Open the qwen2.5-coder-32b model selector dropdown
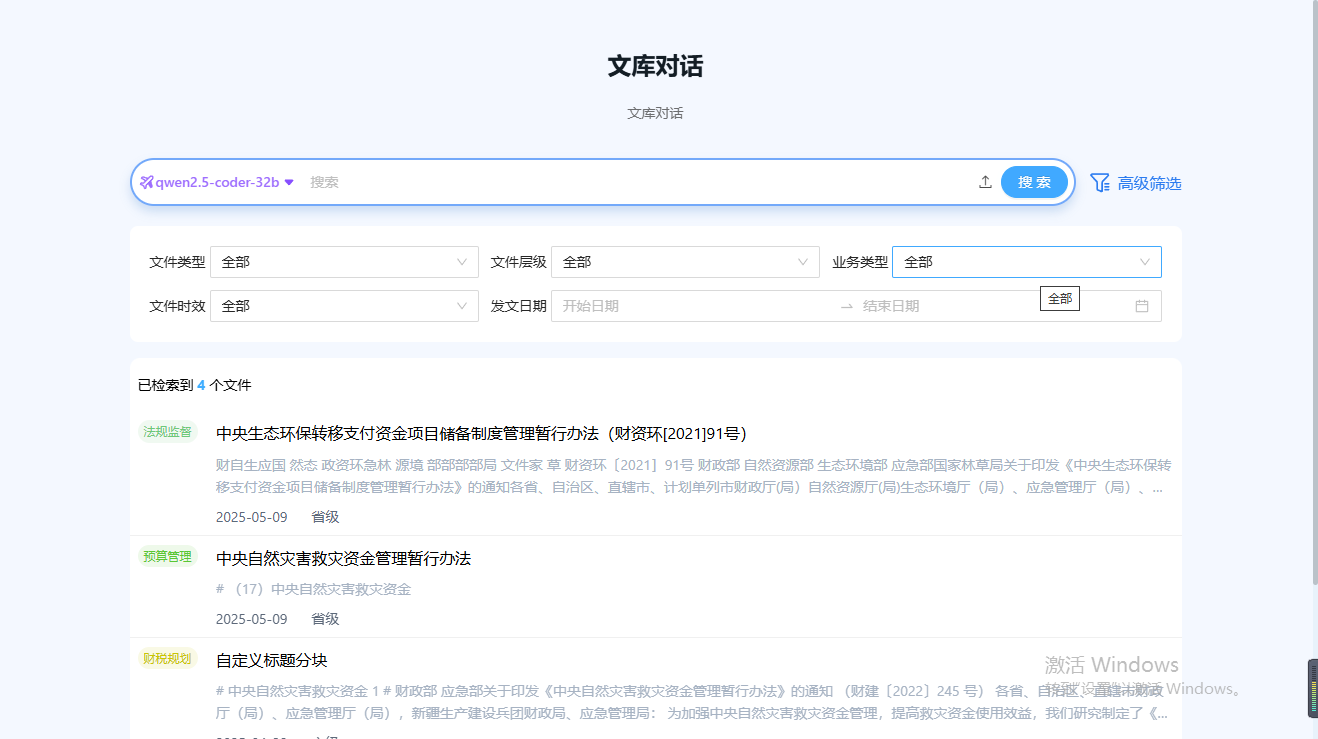The width and height of the screenshot is (1318, 739). pos(218,182)
